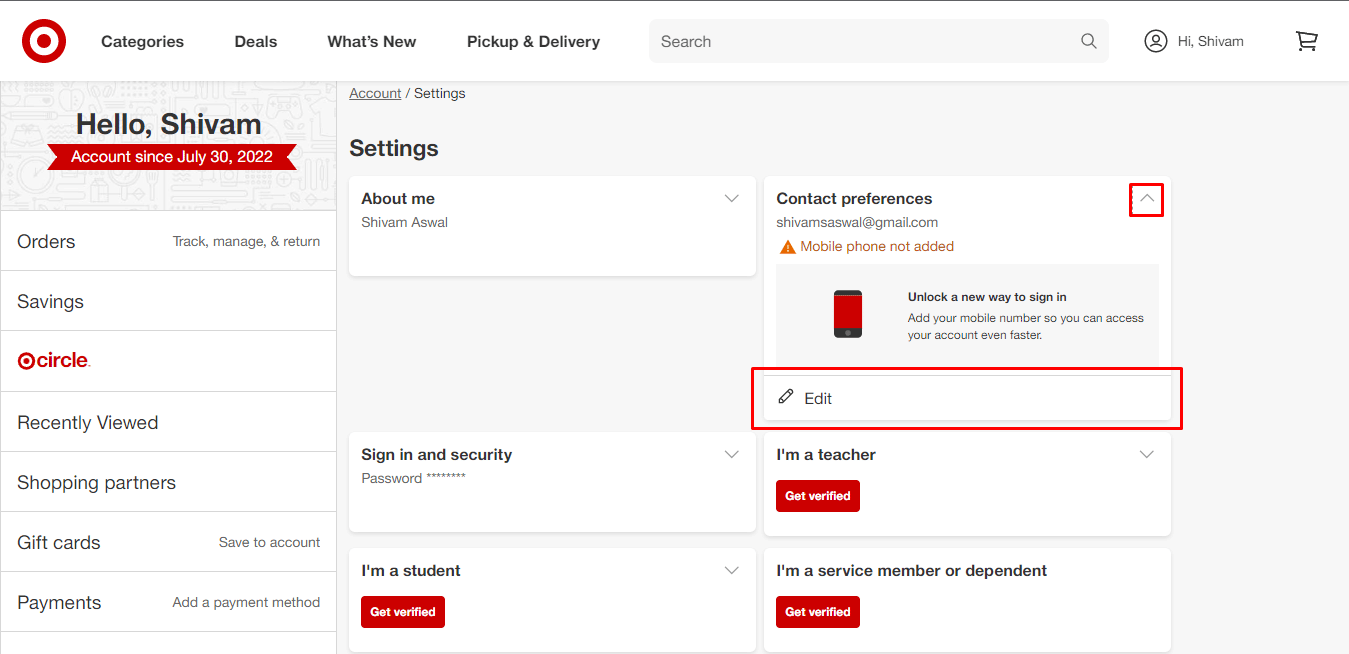Click the shivamsaswal@gmail.com email text

[857, 222]
